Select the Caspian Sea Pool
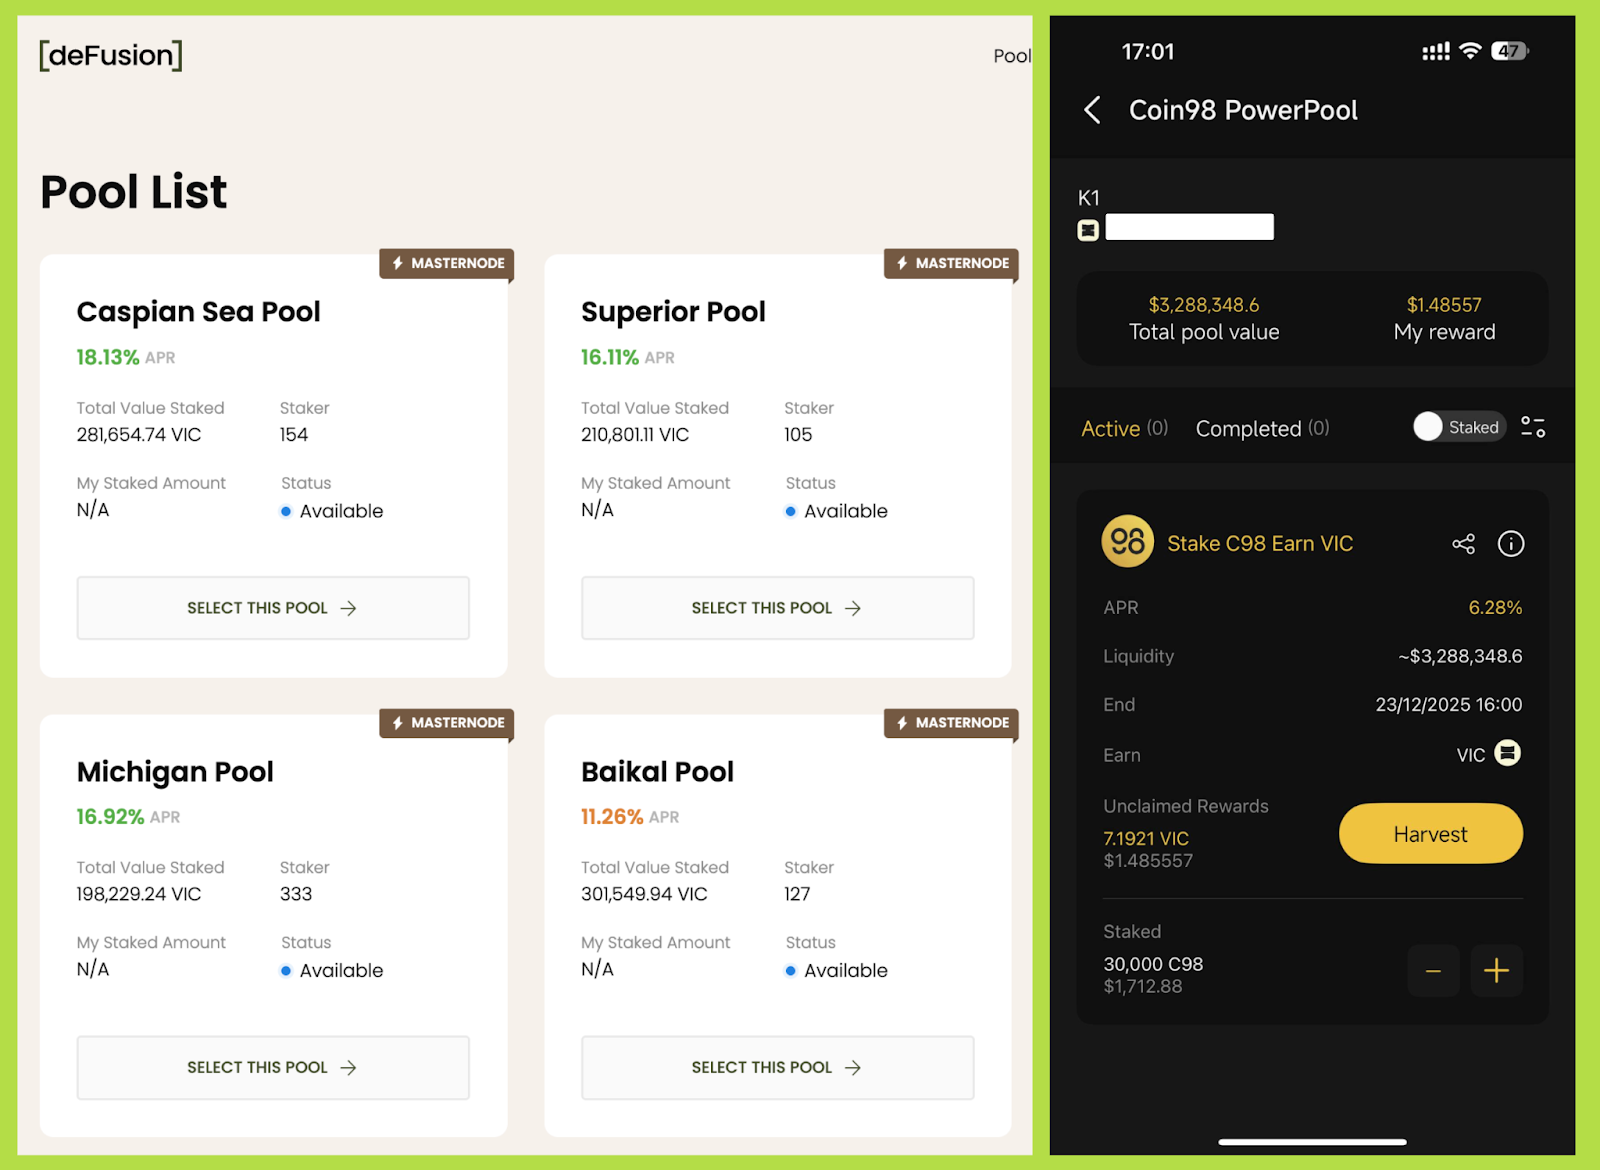The width and height of the screenshot is (1600, 1170). coord(273,608)
